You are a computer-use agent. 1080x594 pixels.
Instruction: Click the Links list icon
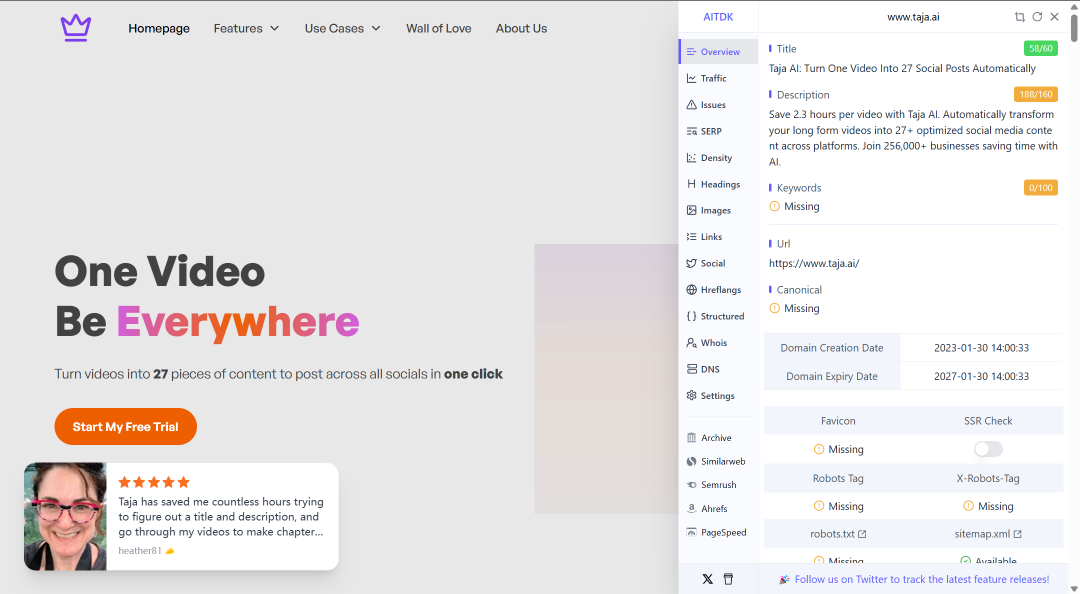[692, 236]
